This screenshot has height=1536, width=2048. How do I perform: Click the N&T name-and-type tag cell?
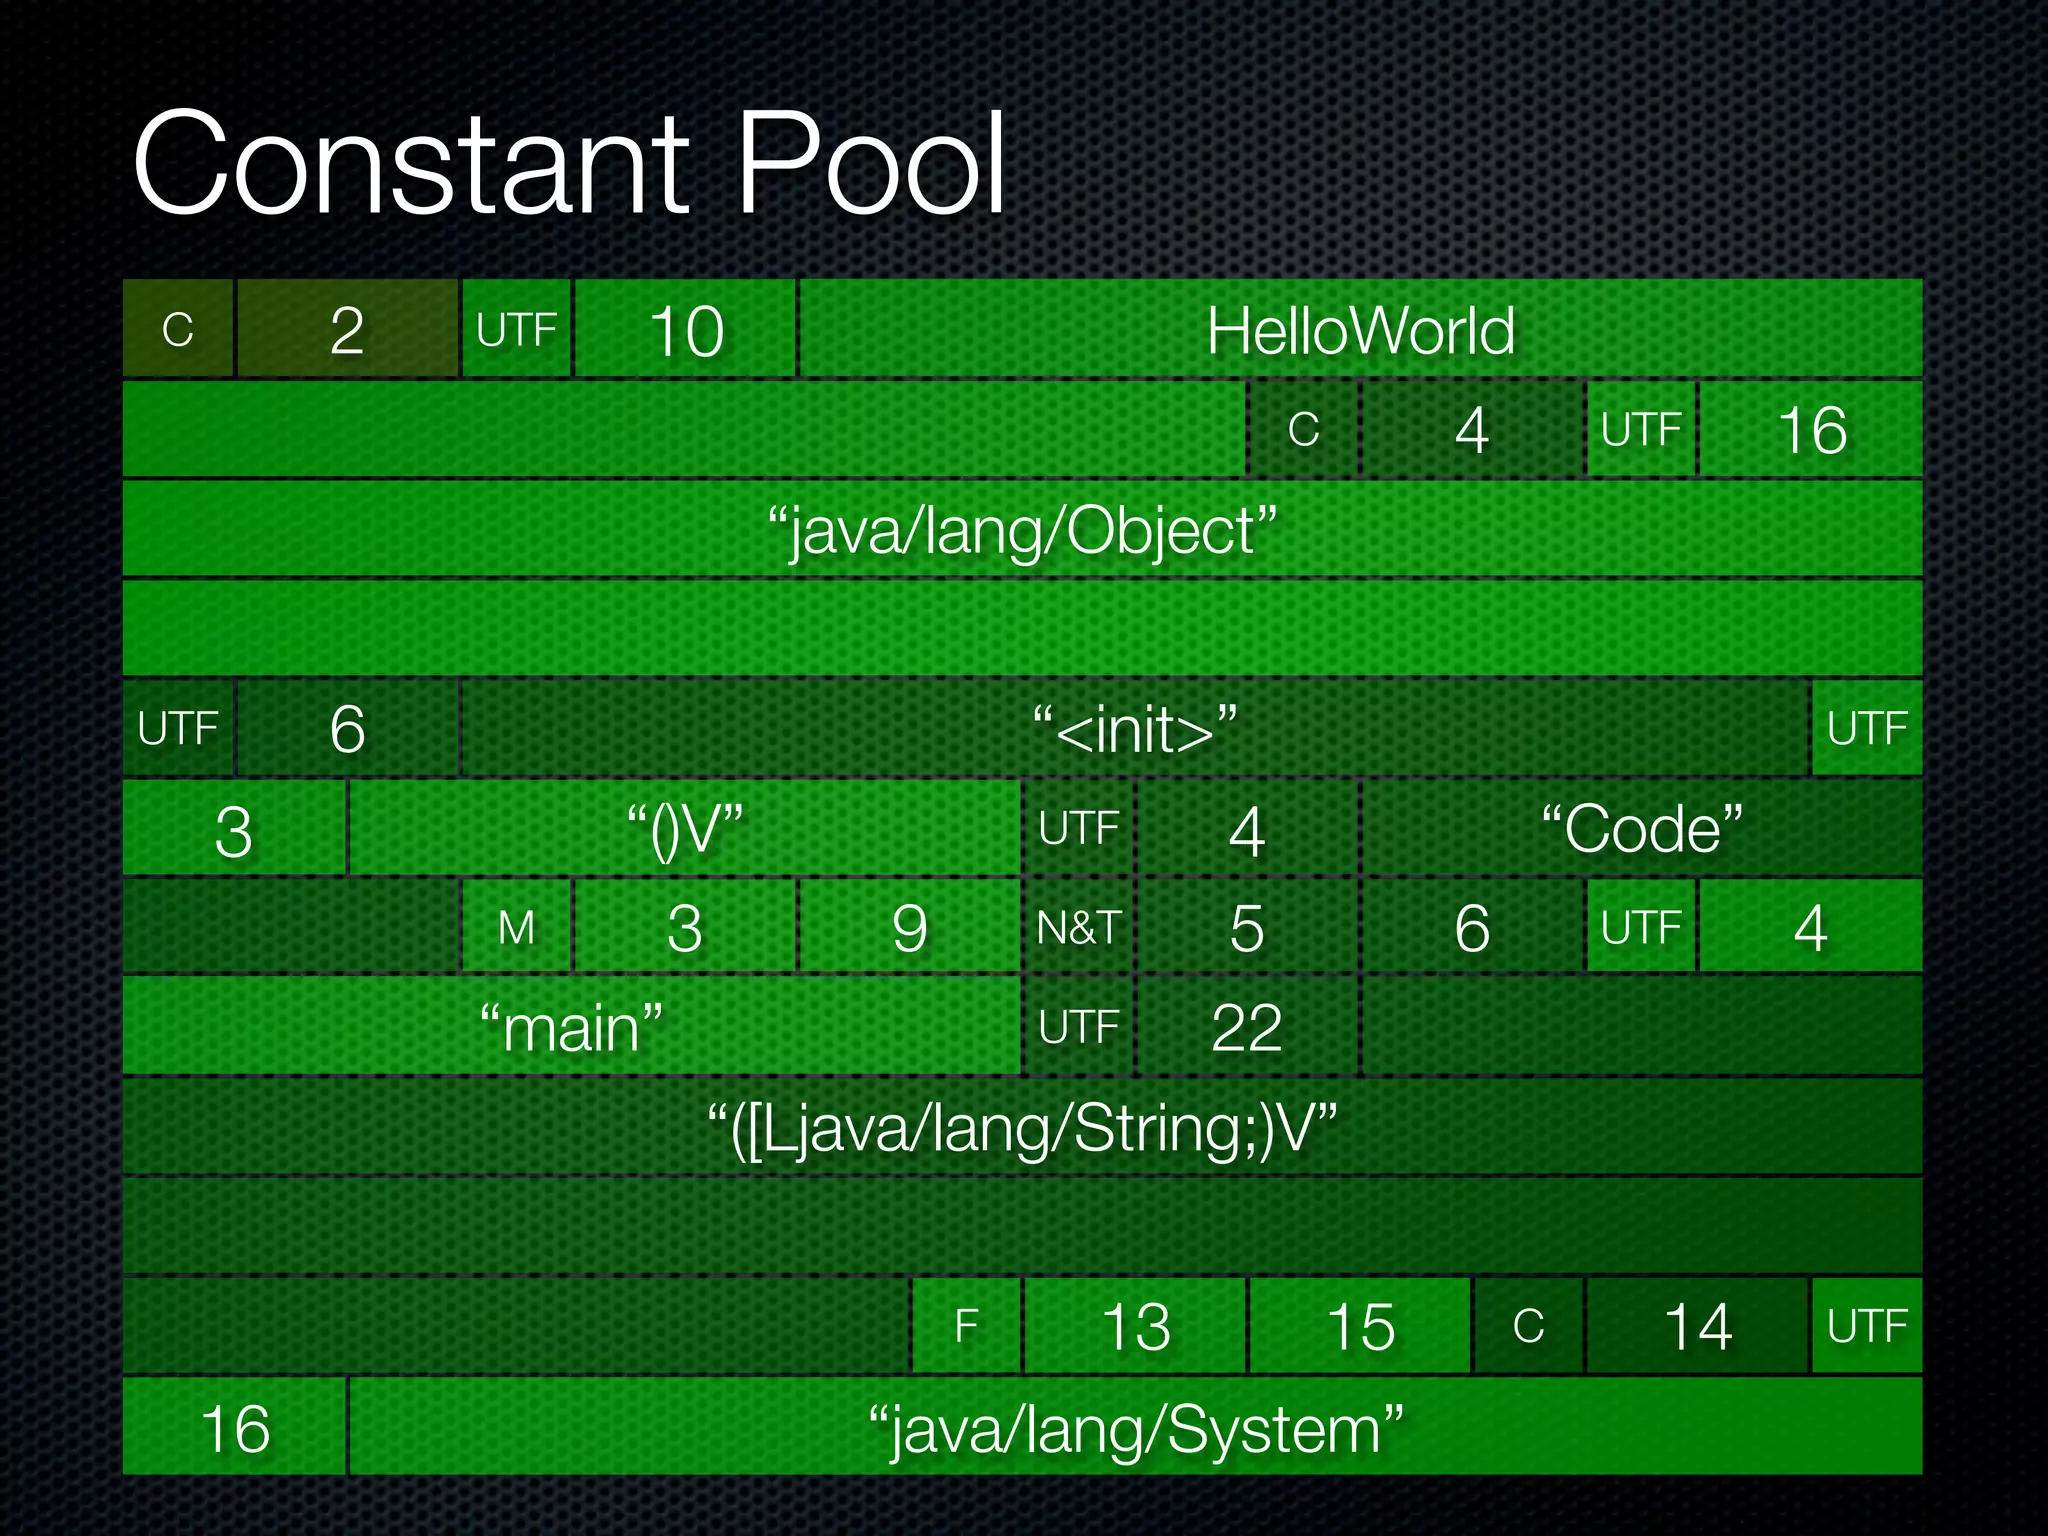(x=1079, y=927)
